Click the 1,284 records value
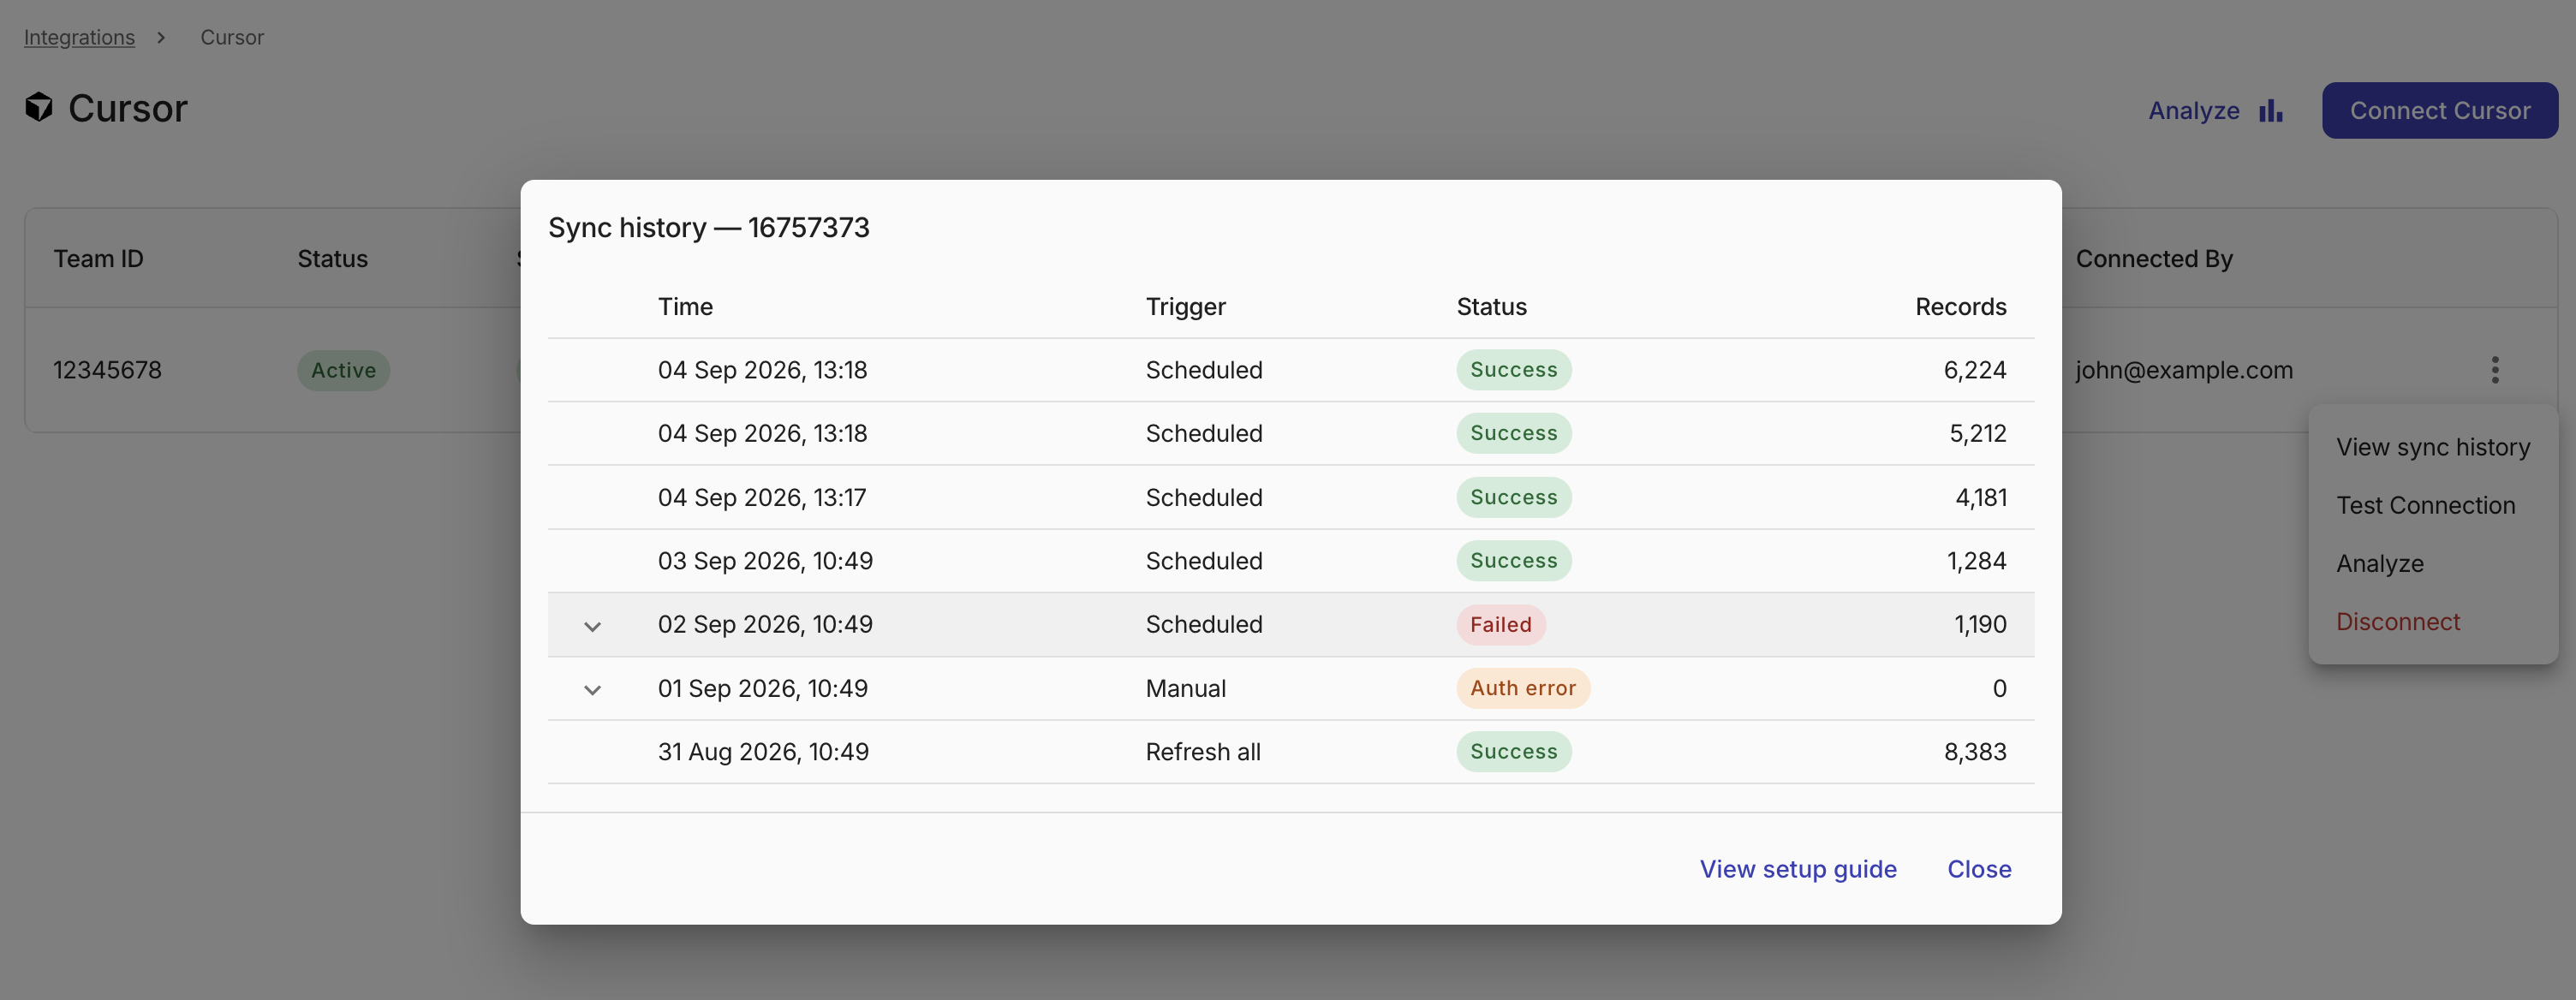Screen dimensions: 2576x1000 click(1976, 560)
